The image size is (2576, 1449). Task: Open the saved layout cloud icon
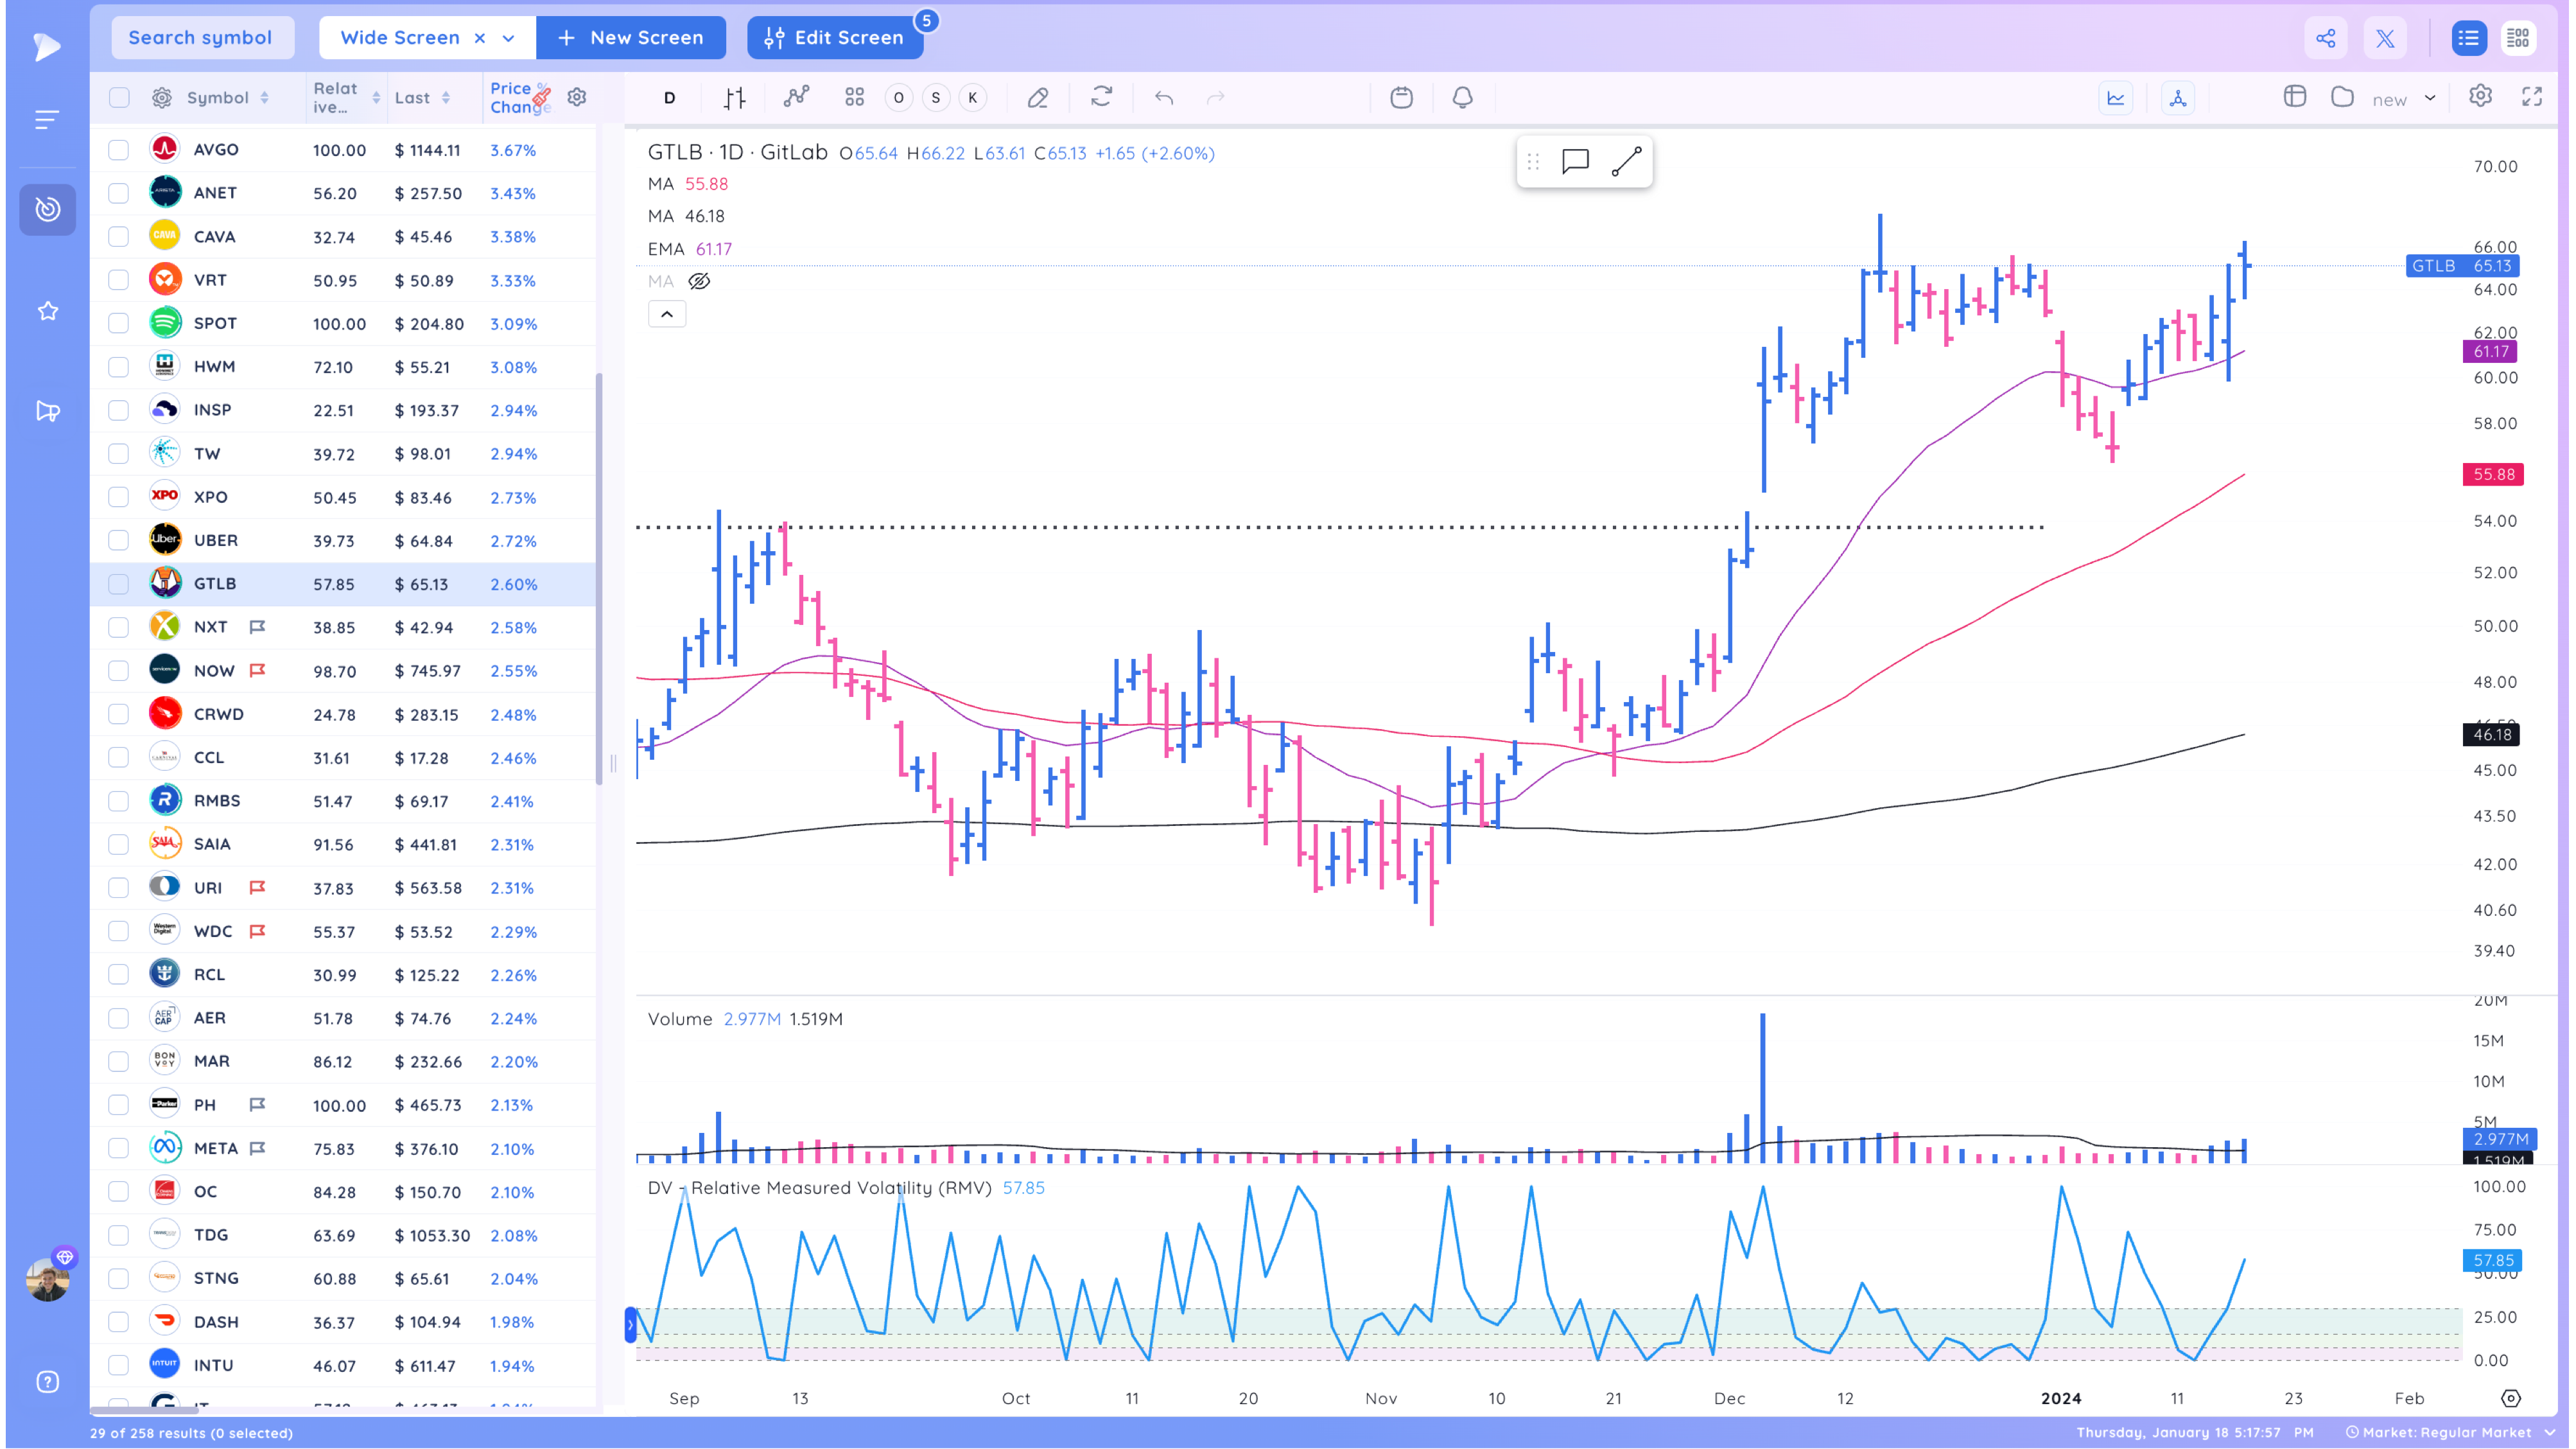click(2342, 96)
